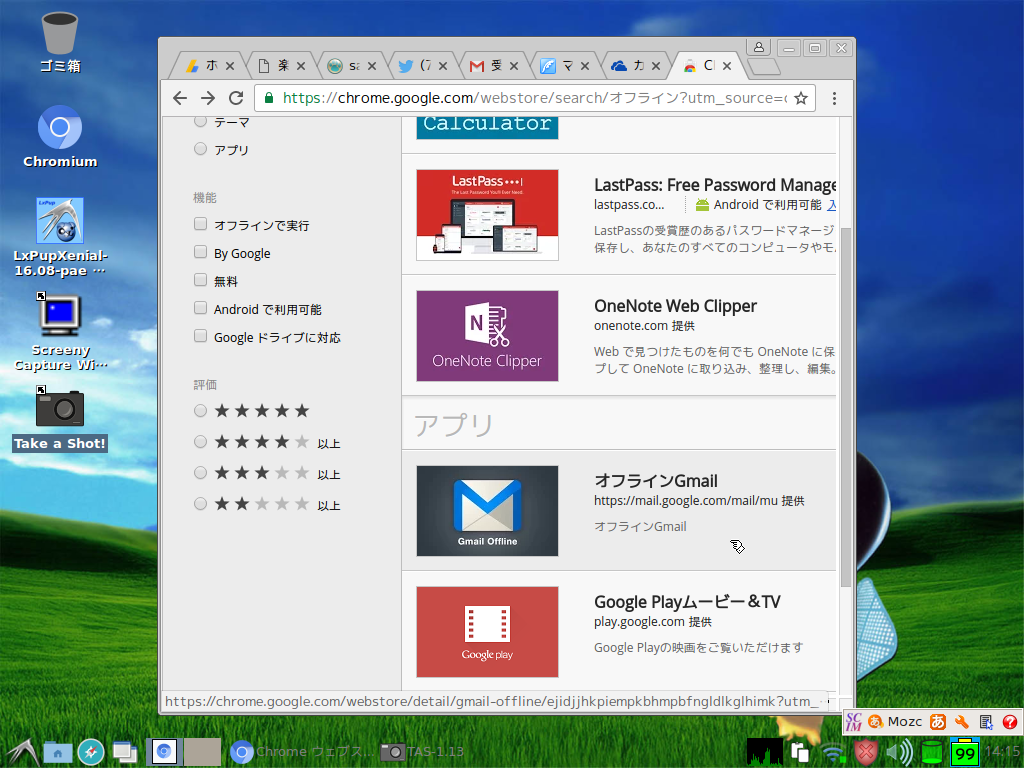Open the オフラインGmail app title

point(656,481)
